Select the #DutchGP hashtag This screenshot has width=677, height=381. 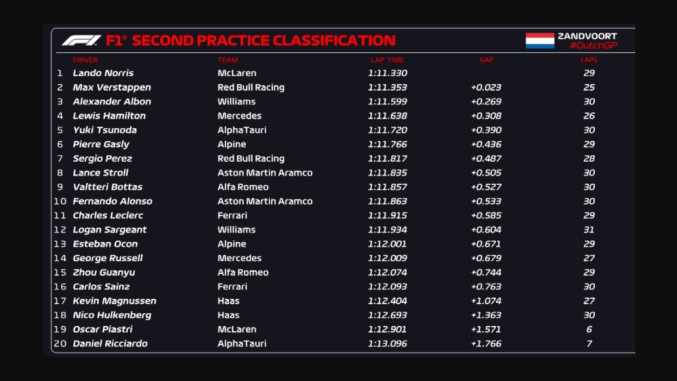pyautogui.click(x=593, y=45)
